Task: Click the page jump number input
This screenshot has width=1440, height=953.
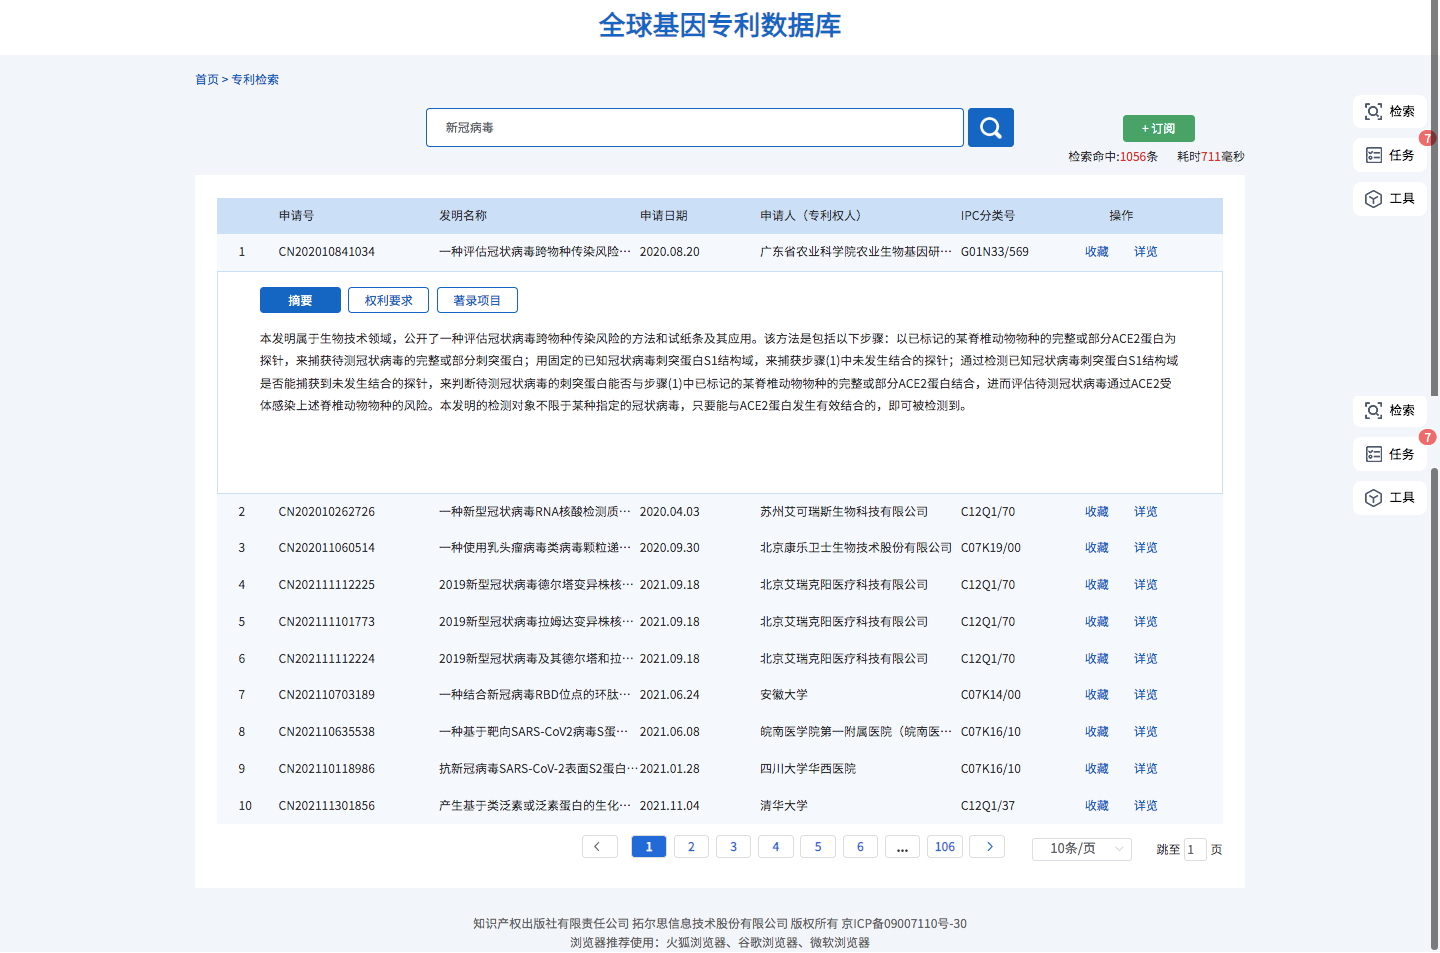Action: click(1194, 850)
